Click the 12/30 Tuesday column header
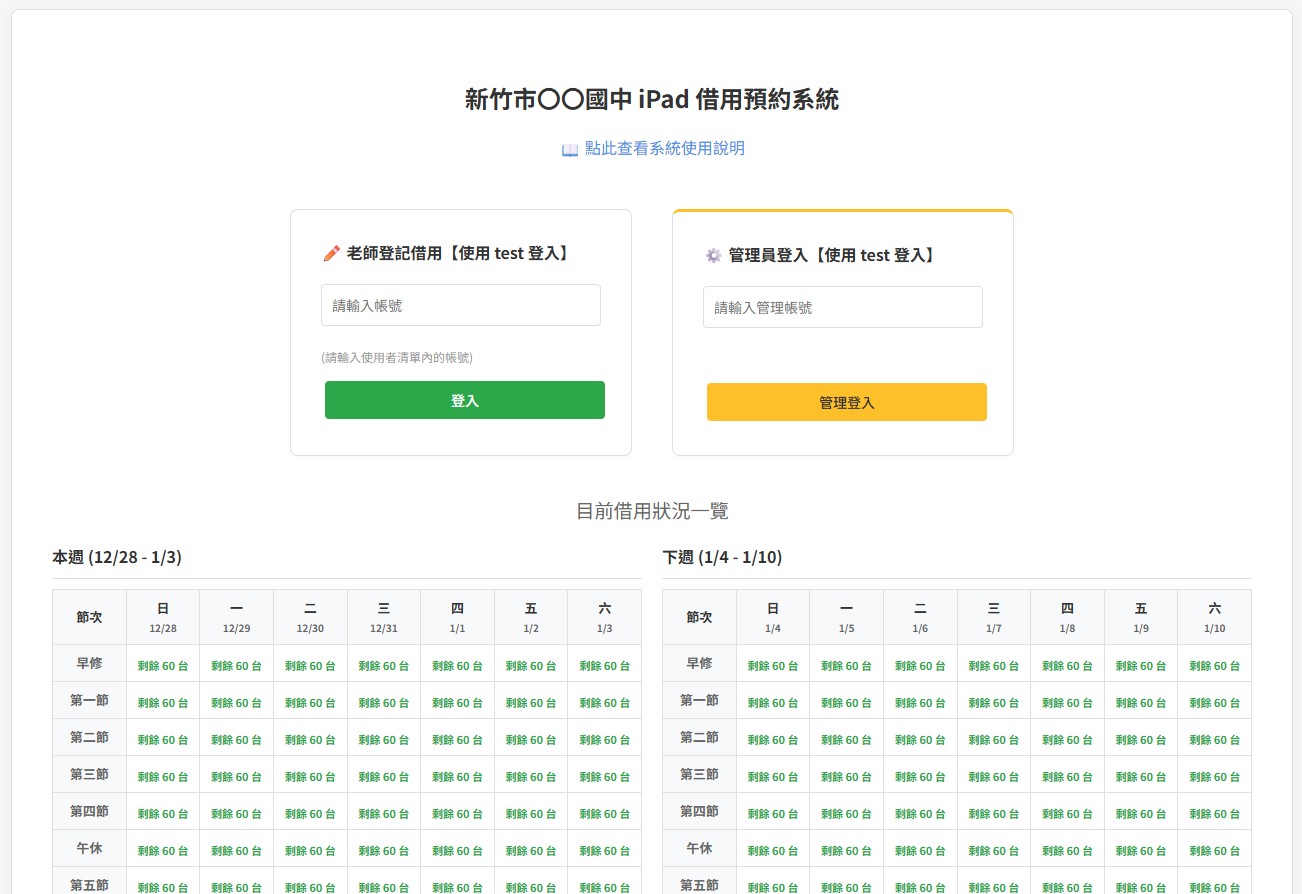Screen dimensions: 1302x894 [310, 617]
